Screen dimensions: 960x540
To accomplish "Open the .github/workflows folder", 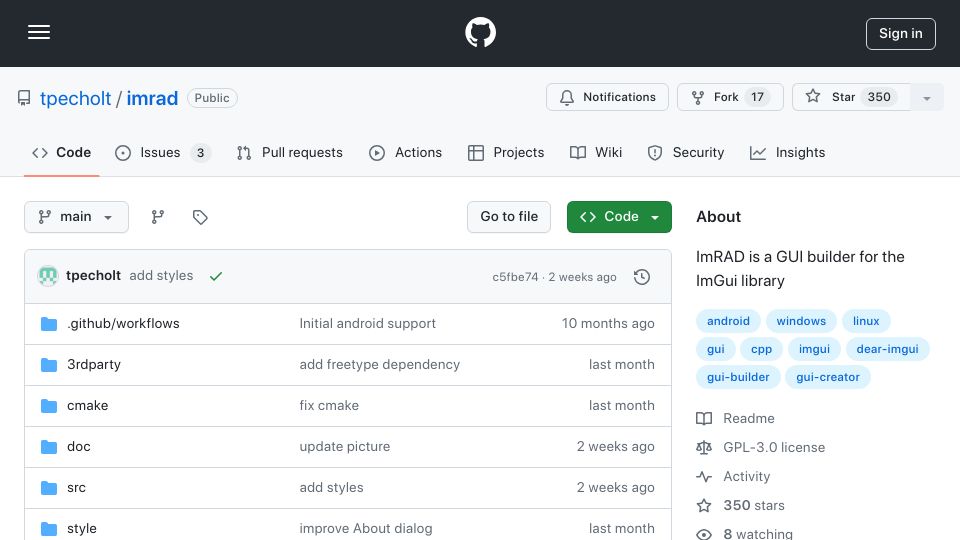I will click(123, 323).
